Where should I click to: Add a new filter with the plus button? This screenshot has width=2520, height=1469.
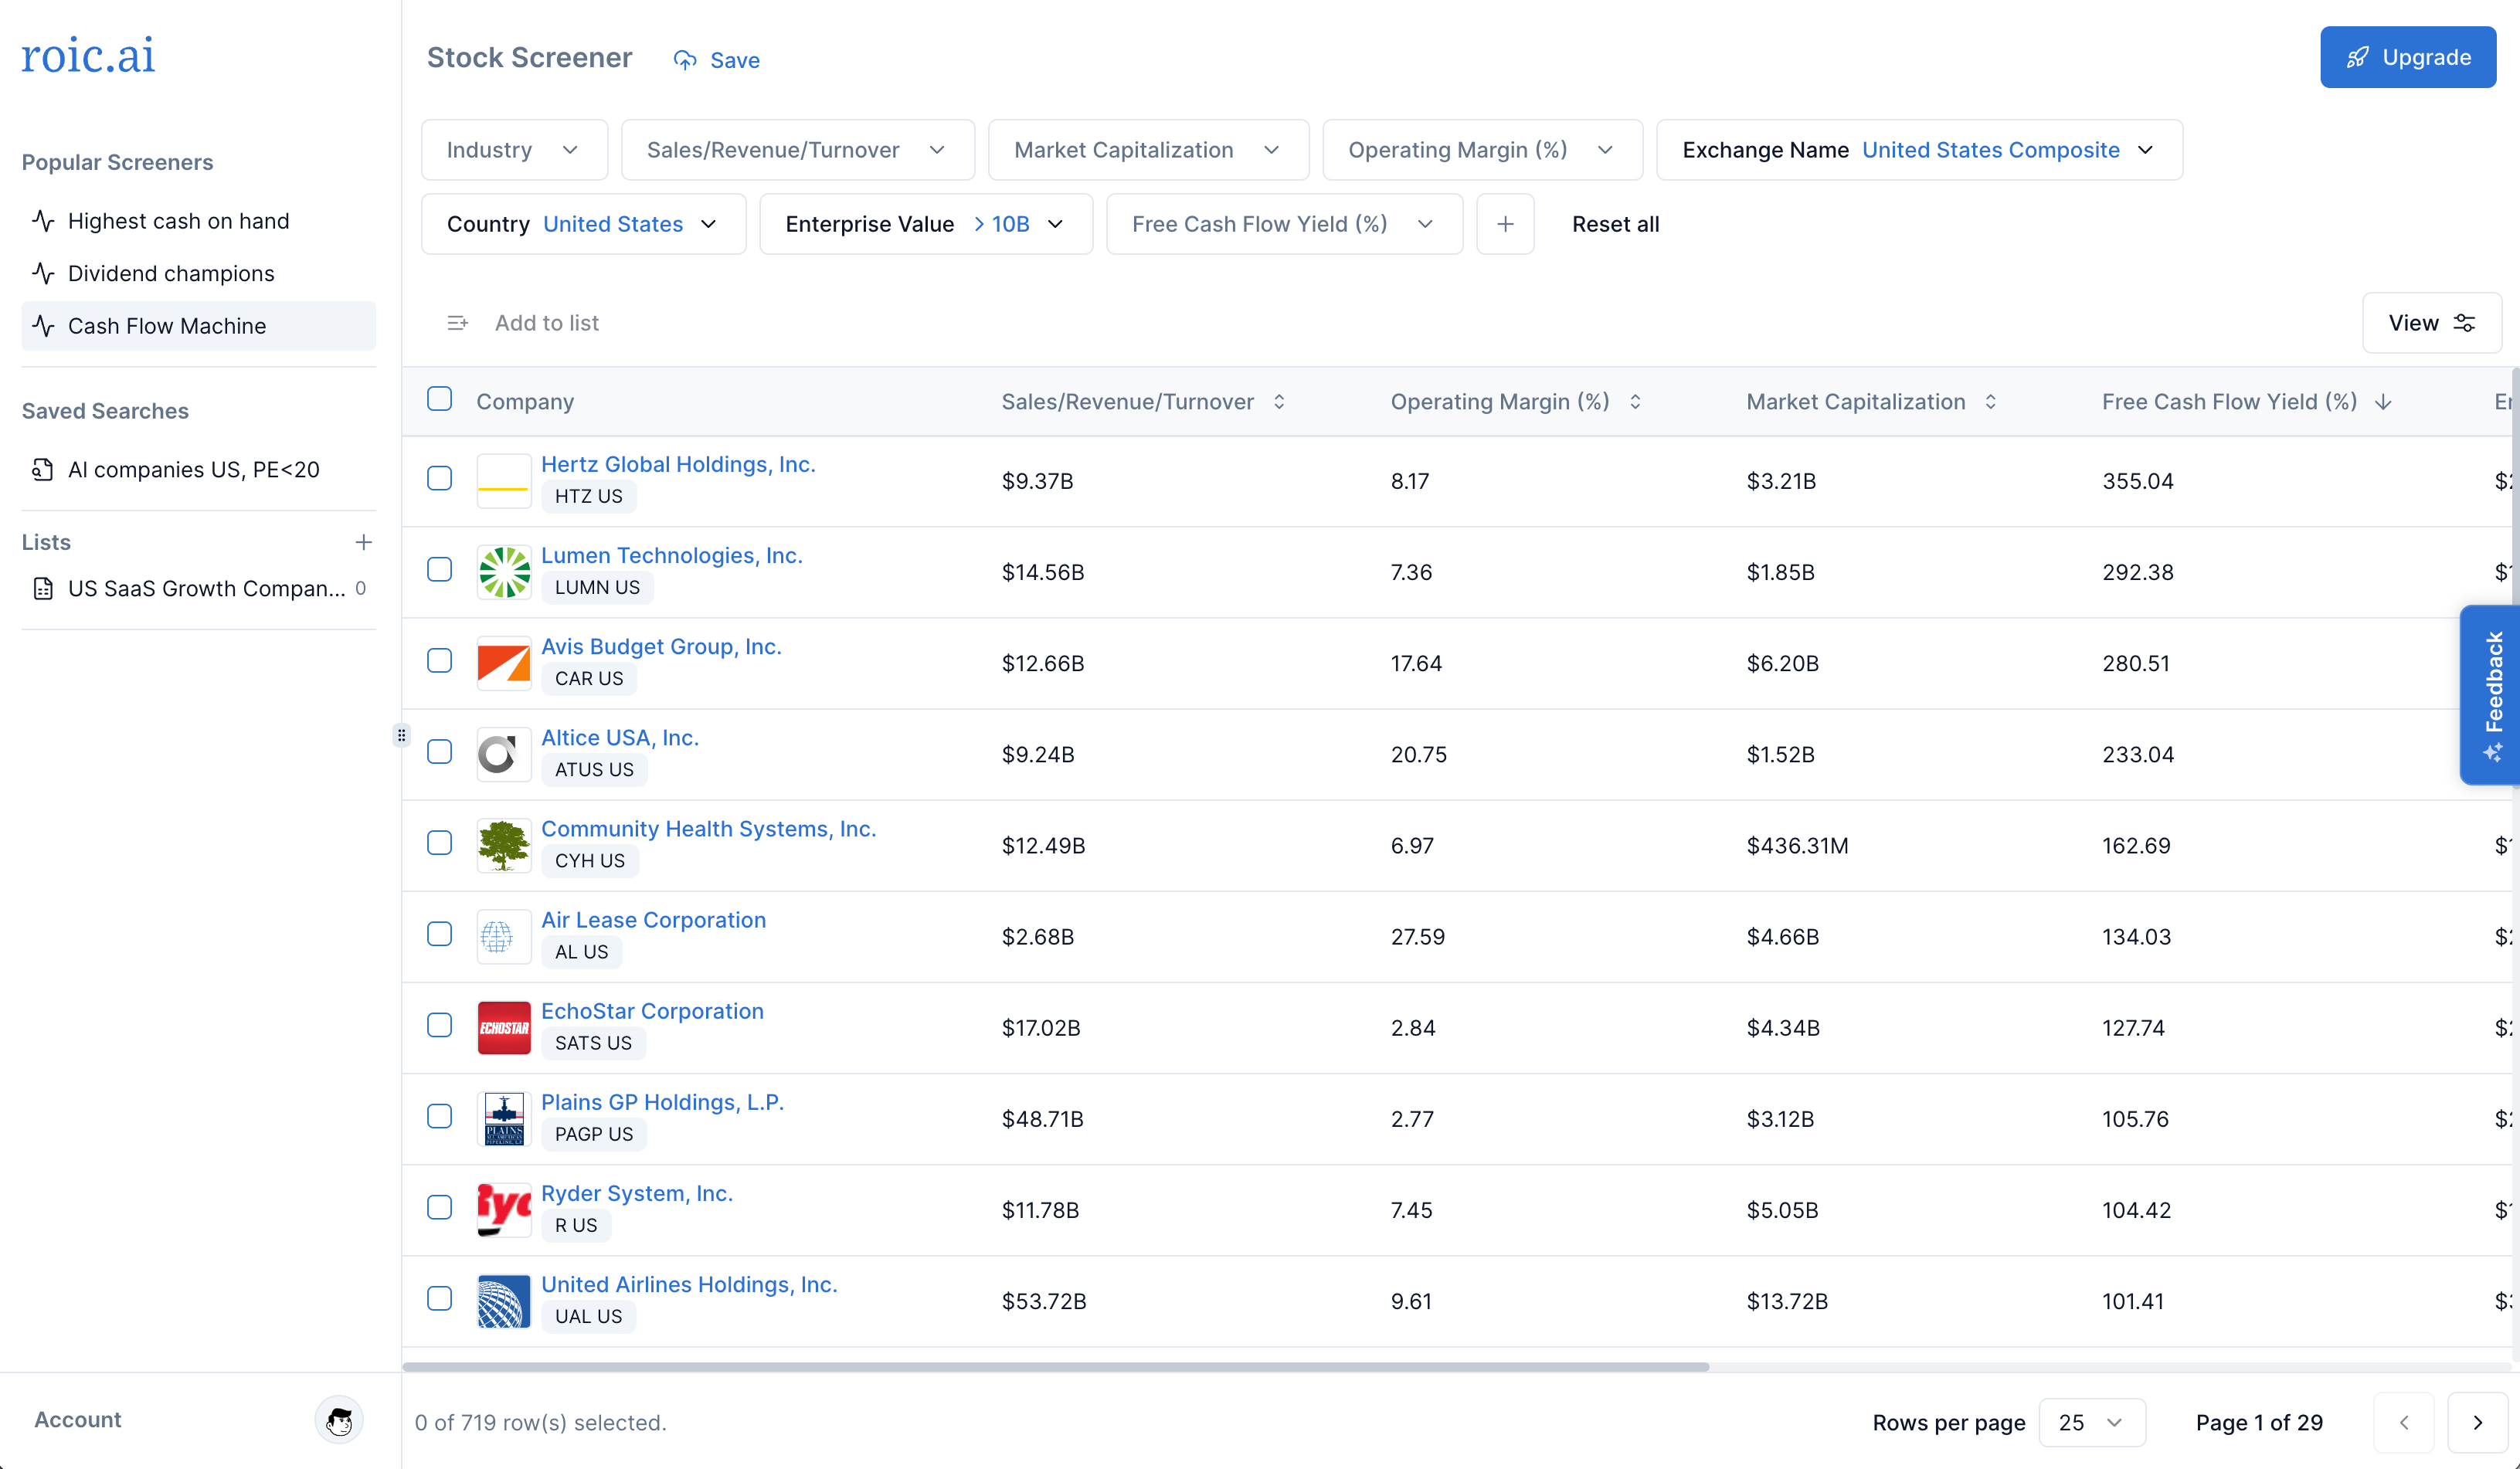tap(1505, 224)
